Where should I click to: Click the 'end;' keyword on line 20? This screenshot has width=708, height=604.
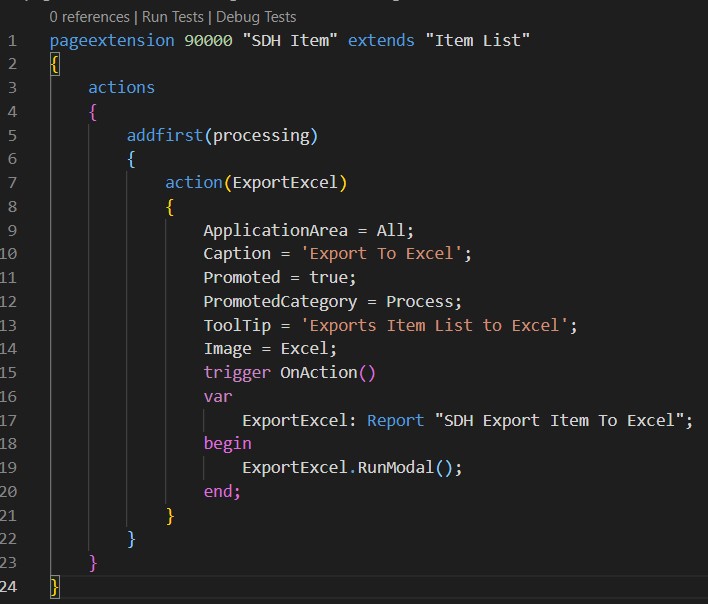[x=222, y=491]
